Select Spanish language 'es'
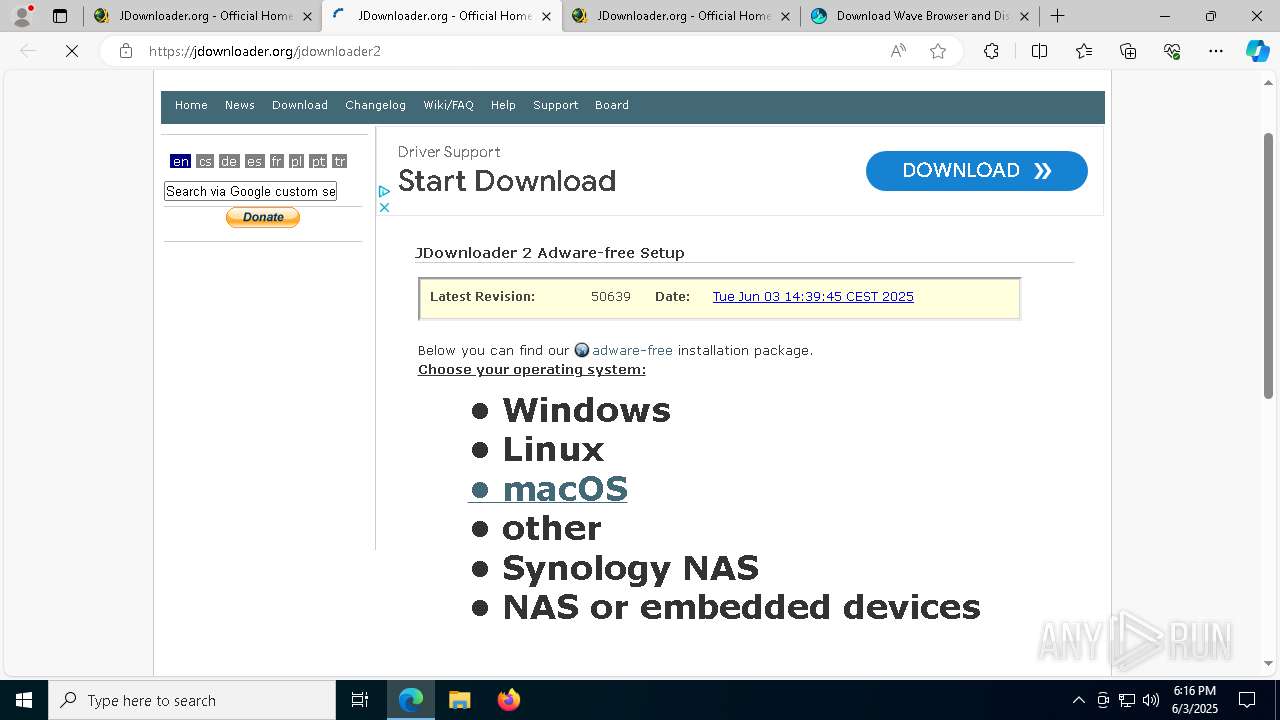This screenshot has height=720, width=1280. coord(254,161)
